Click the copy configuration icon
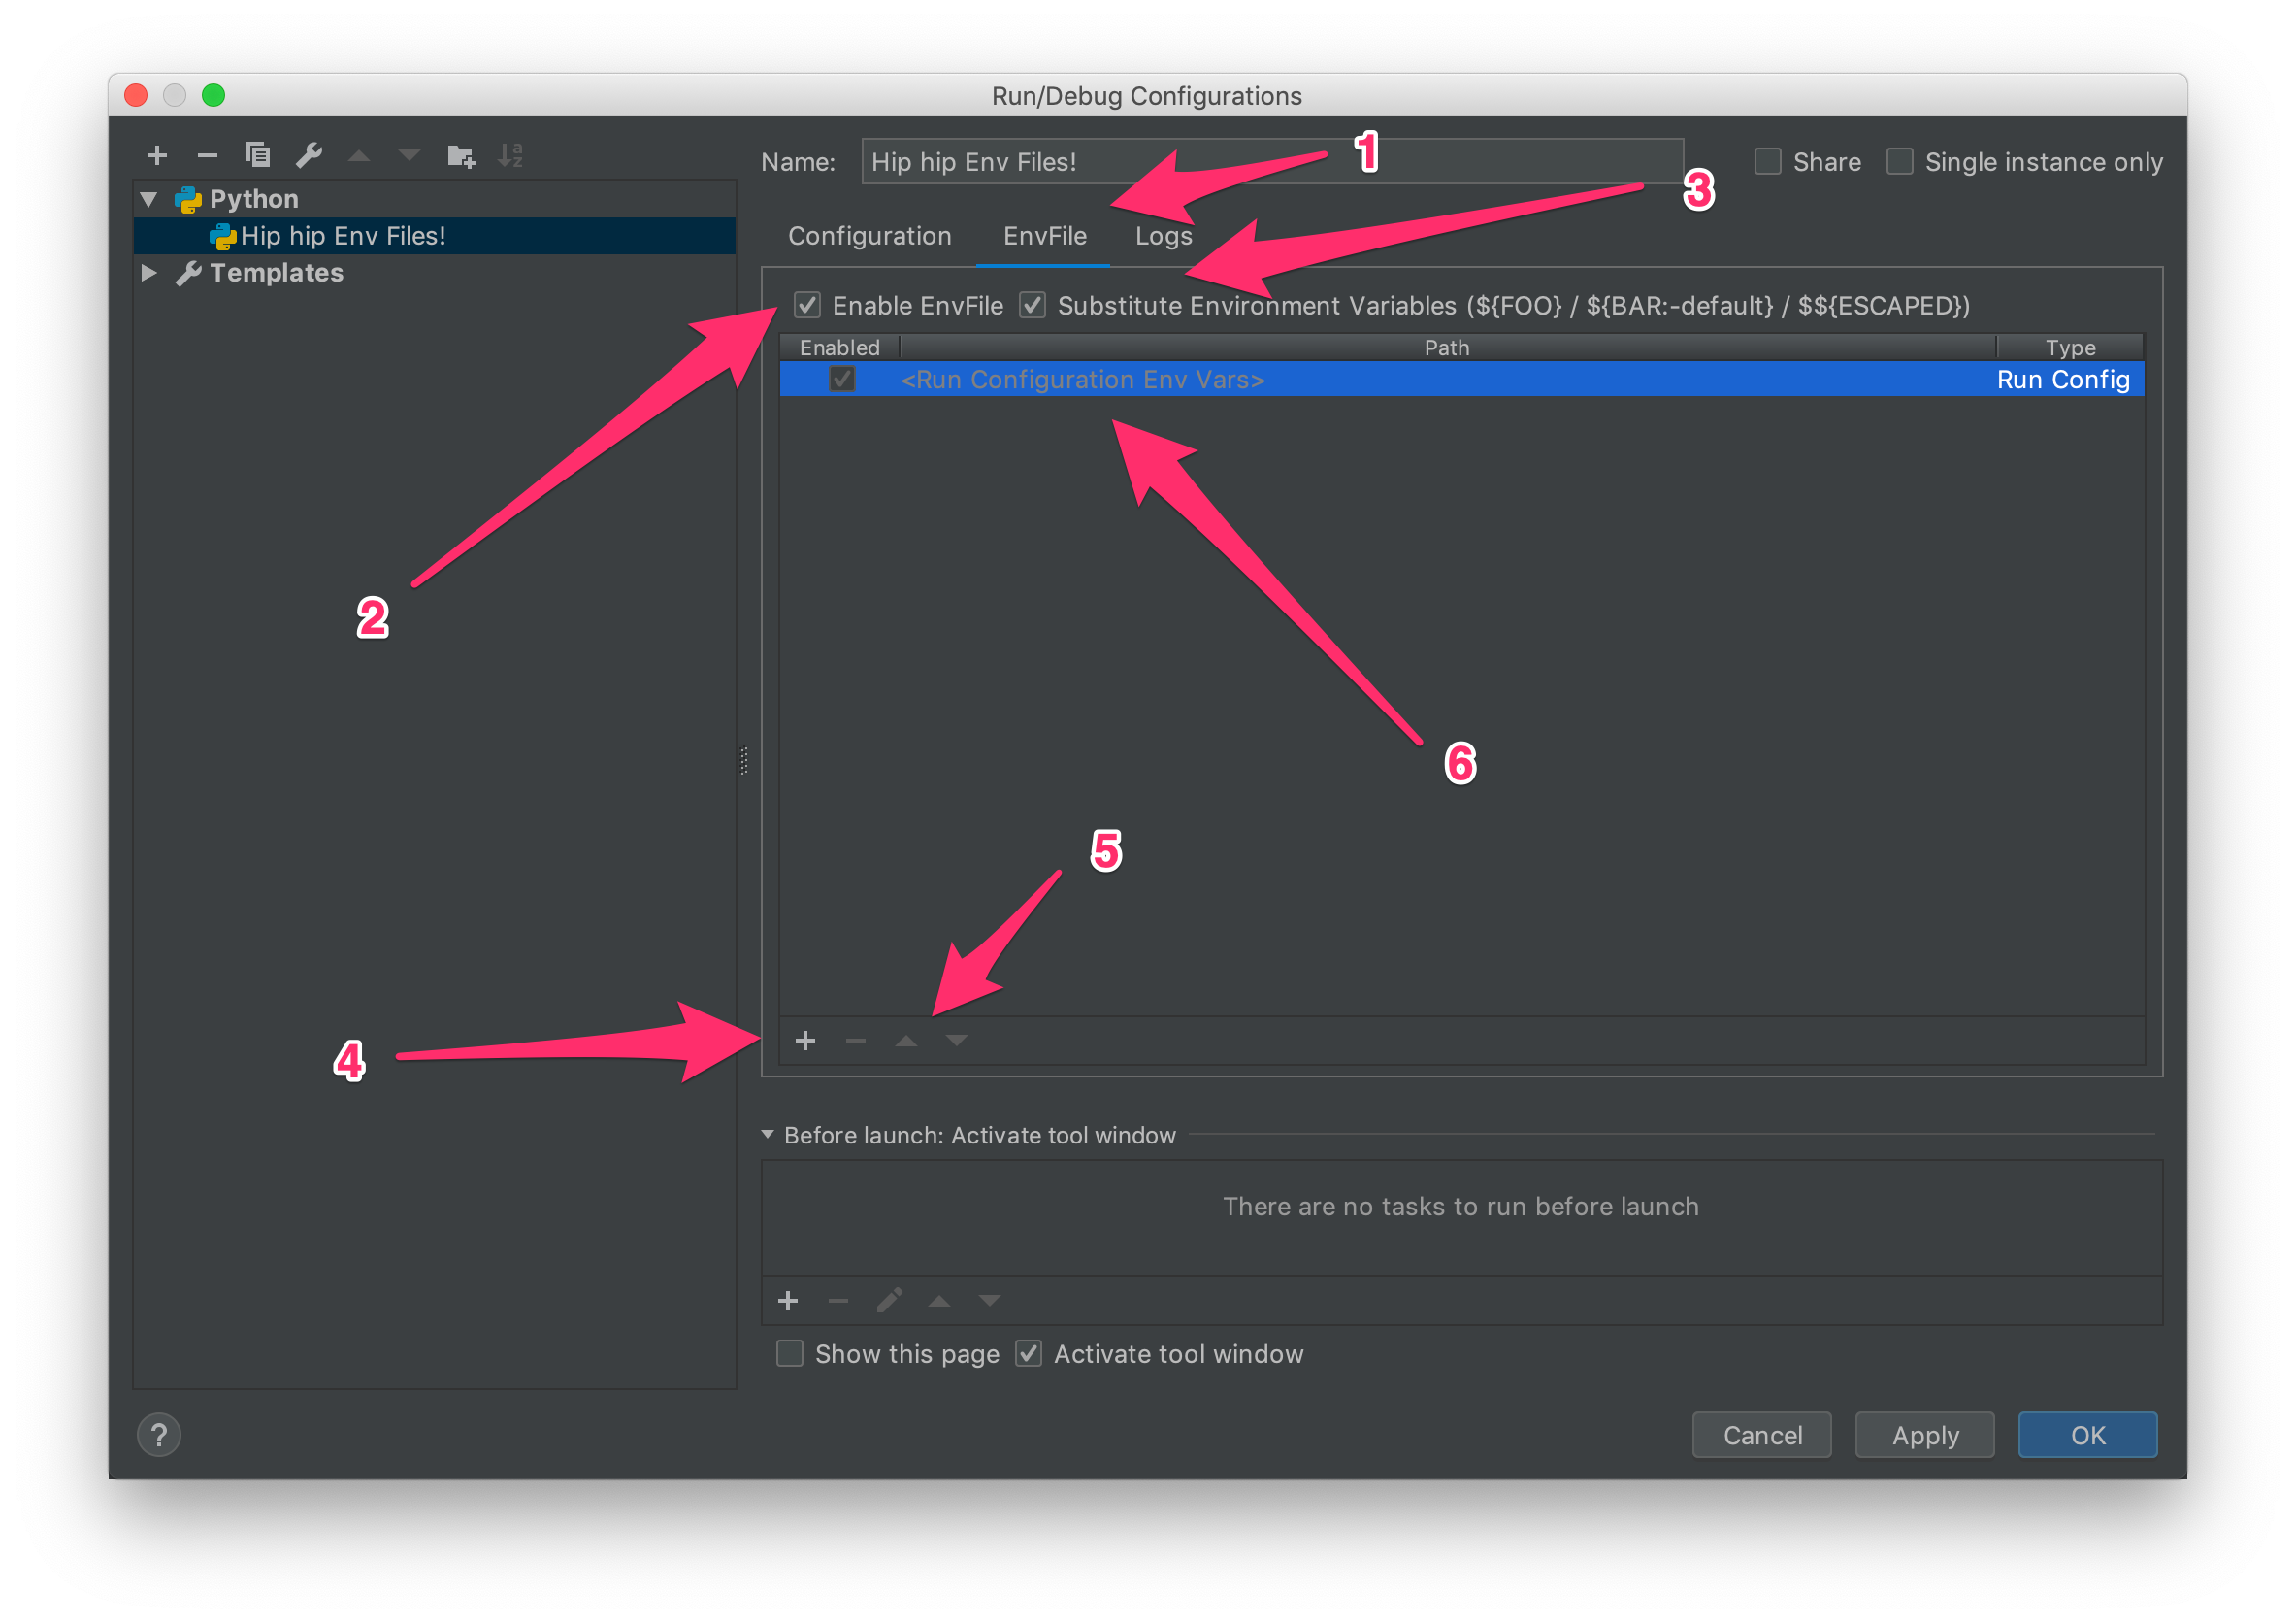Screen dimensions: 2296x1623 coord(258,155)
